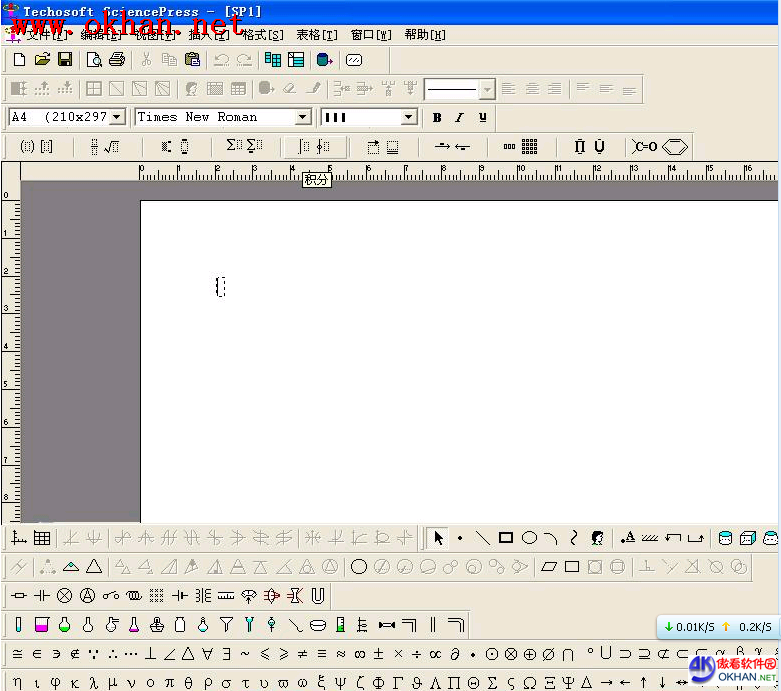Insert the triangle geometry shape
This screenshot has height=691, width=781.
[x=94, y=566]
